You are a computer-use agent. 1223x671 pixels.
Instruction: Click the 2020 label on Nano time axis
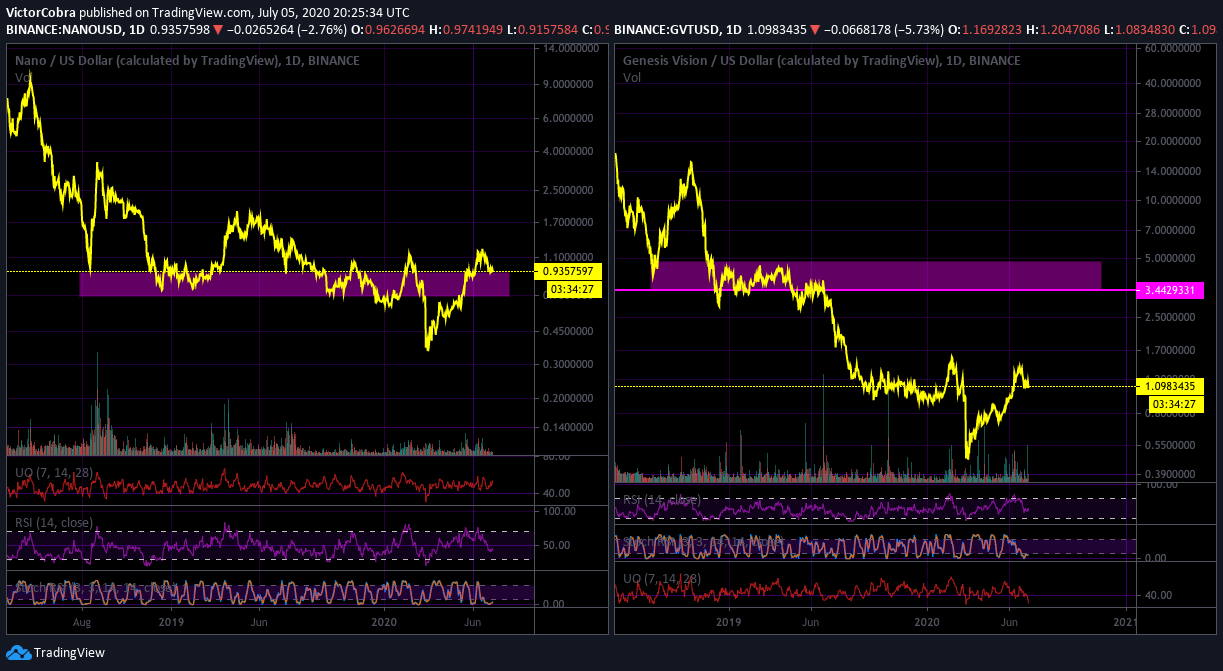click(x=385, y=621)
